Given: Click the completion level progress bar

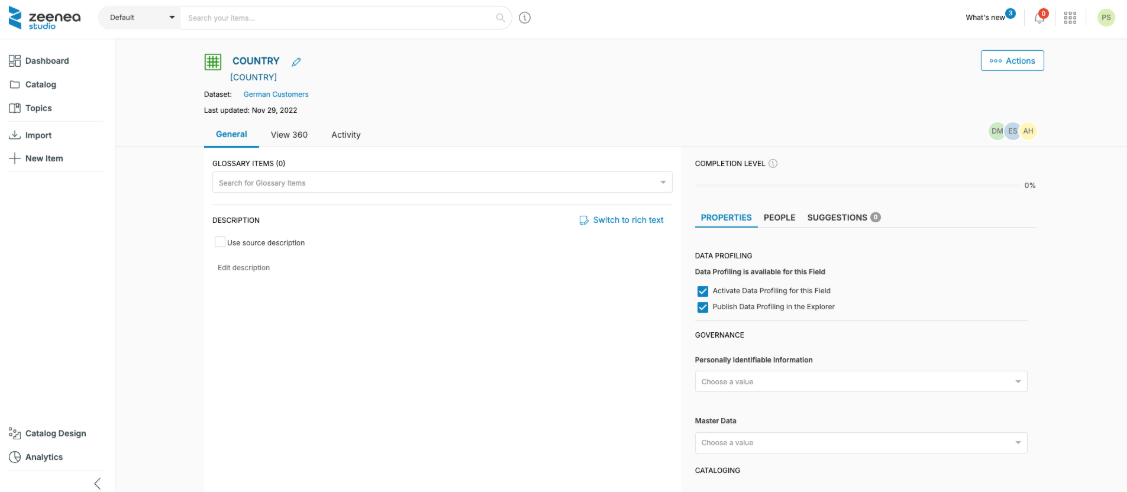Looking at the screenshot, I should coord(855,185).
